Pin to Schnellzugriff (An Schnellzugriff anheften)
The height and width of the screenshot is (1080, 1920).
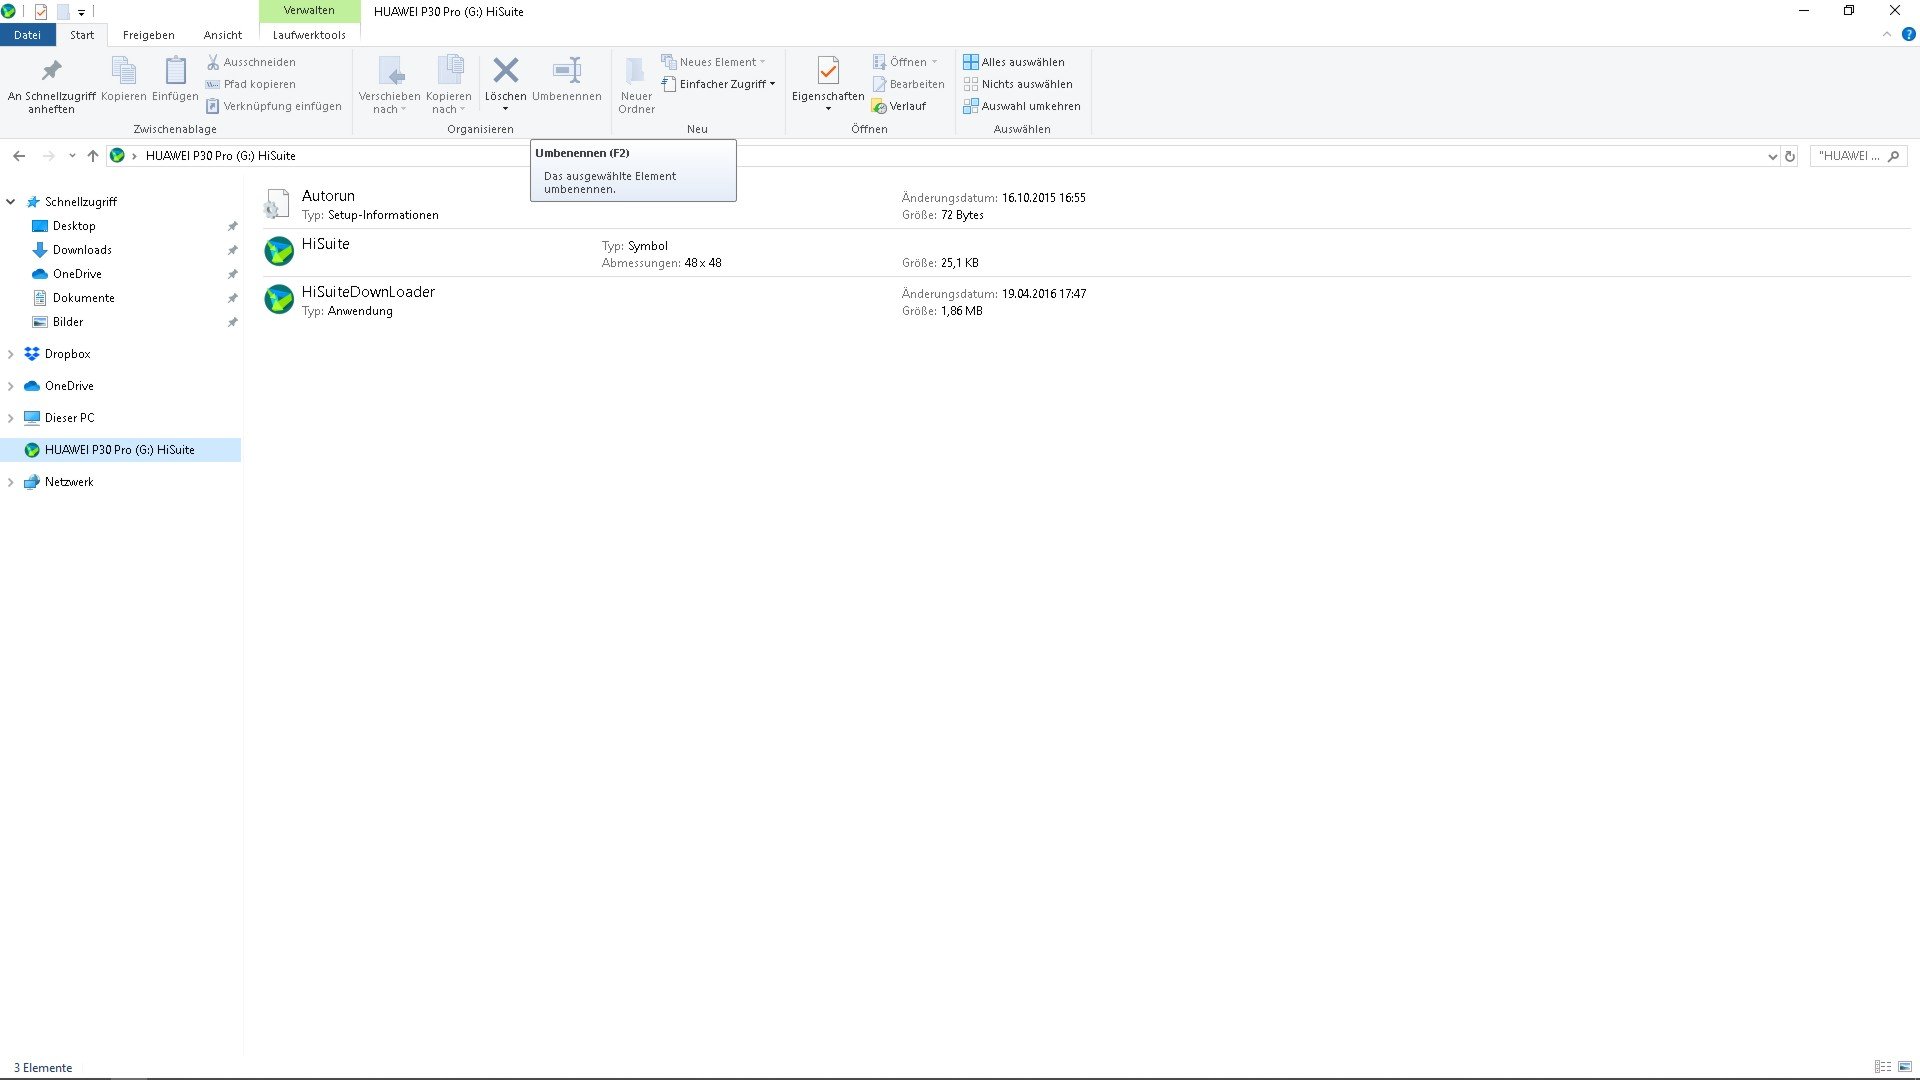click(x=51, y=85)
